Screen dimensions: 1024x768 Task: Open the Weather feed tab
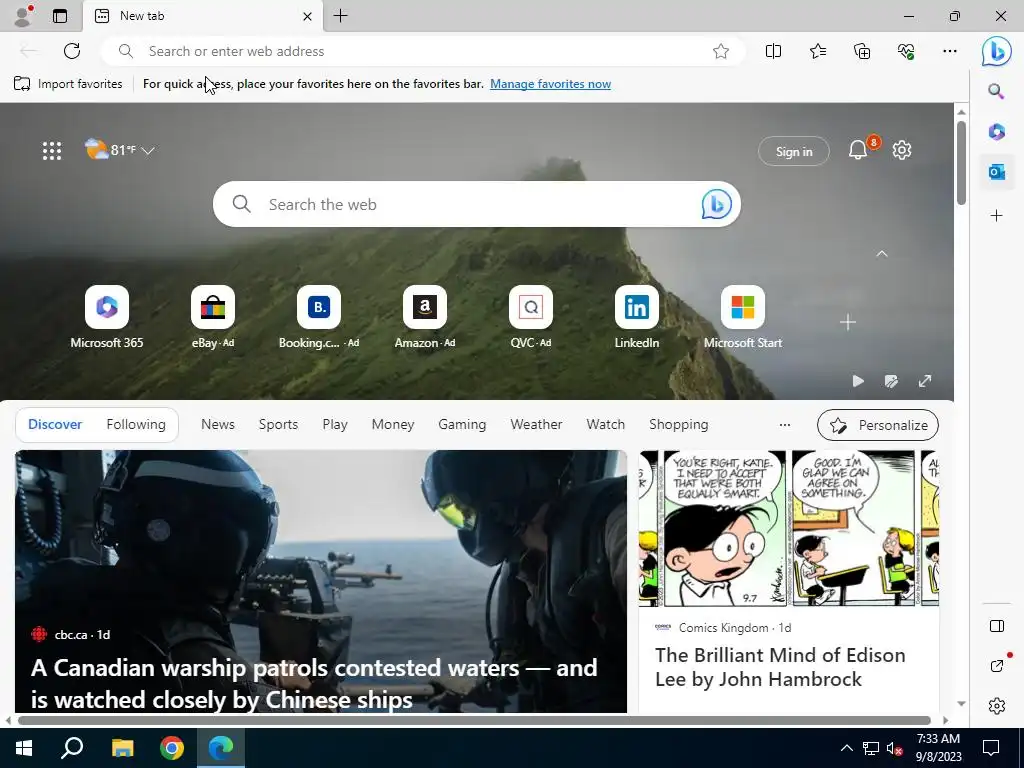536,424
